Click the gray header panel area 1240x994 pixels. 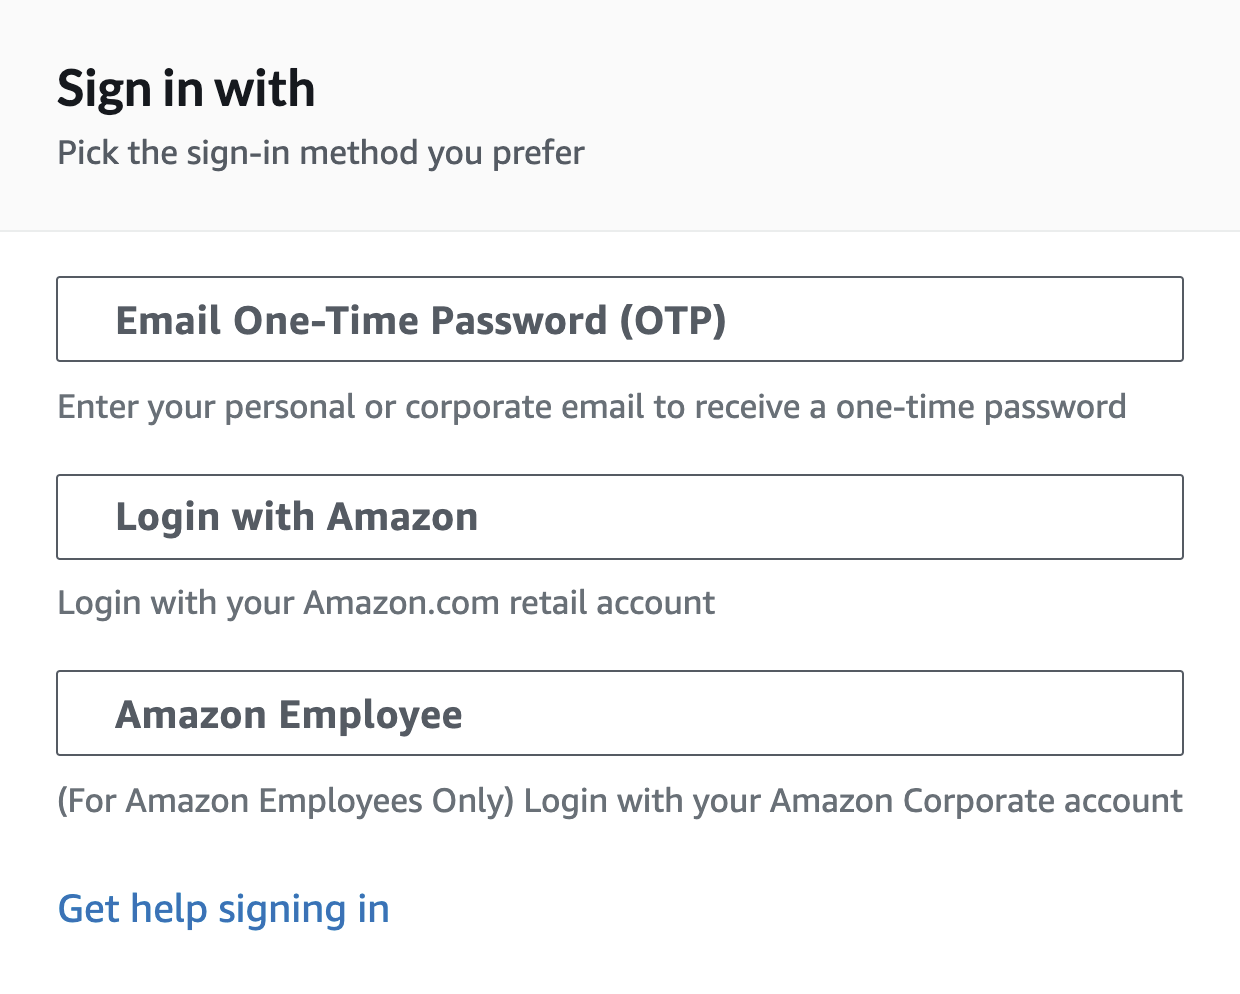(x=620, y=115)
